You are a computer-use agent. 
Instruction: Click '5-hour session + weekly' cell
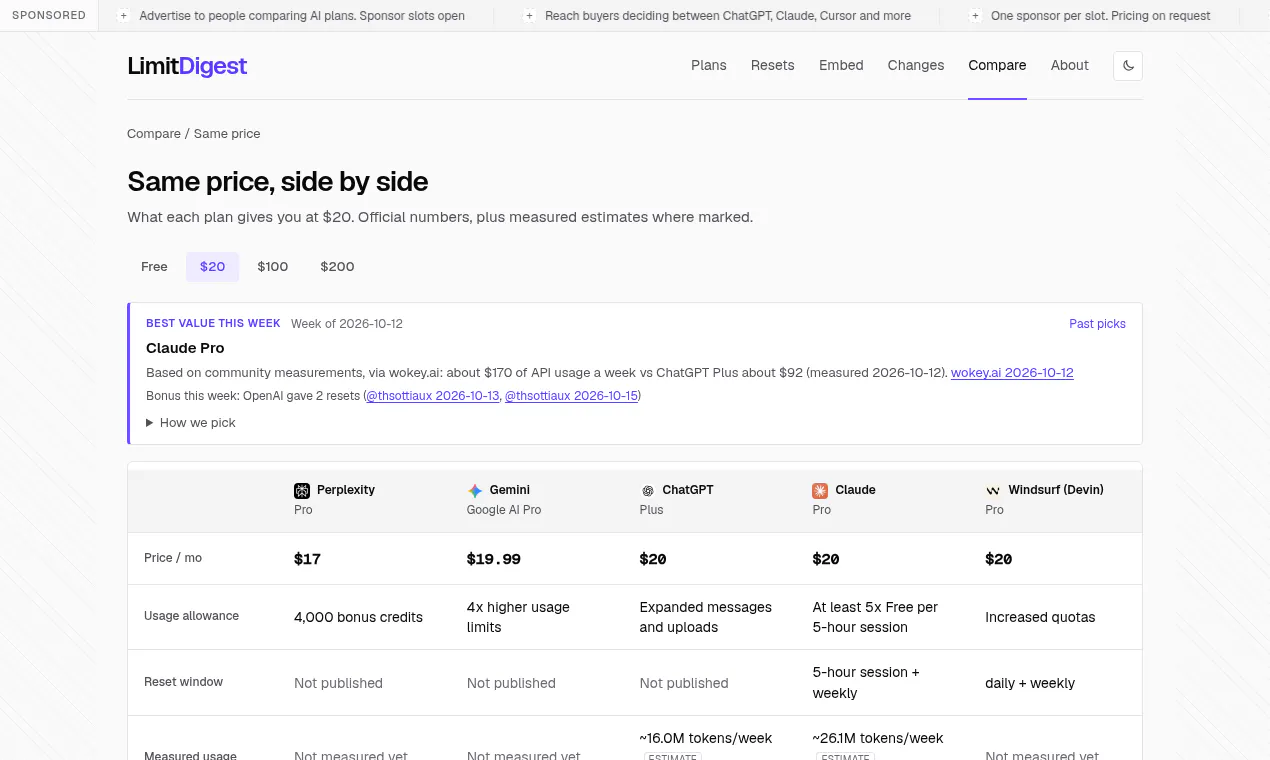pos(866,683)
